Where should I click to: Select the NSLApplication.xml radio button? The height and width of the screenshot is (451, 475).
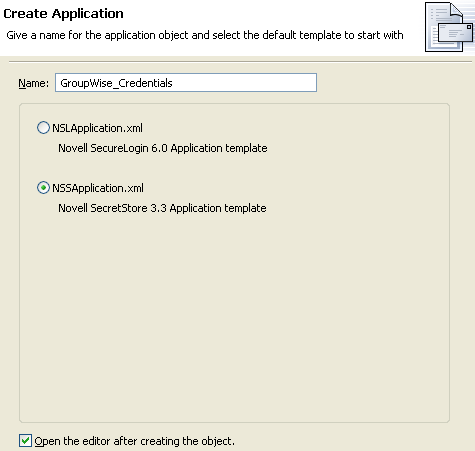43,128
